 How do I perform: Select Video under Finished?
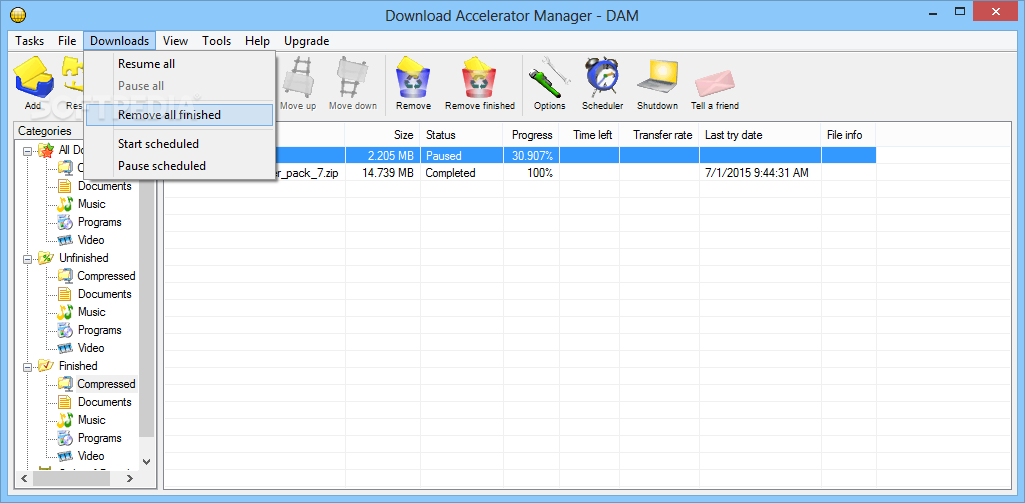point(91,456)
